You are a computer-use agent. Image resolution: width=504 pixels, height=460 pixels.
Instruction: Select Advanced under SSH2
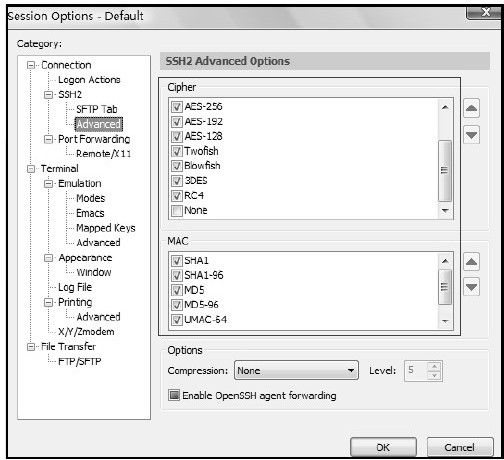pyautogui.click(x=99, y=124)
